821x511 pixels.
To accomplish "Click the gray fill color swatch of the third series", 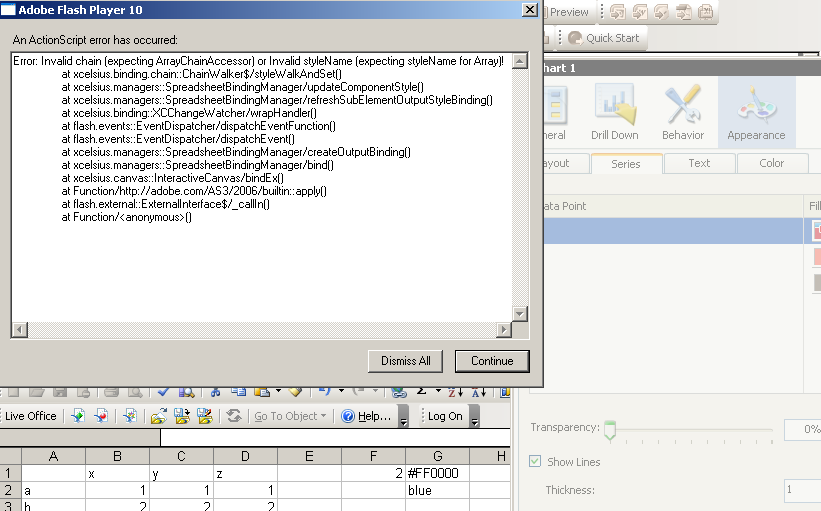I will (x=817, y=283).
